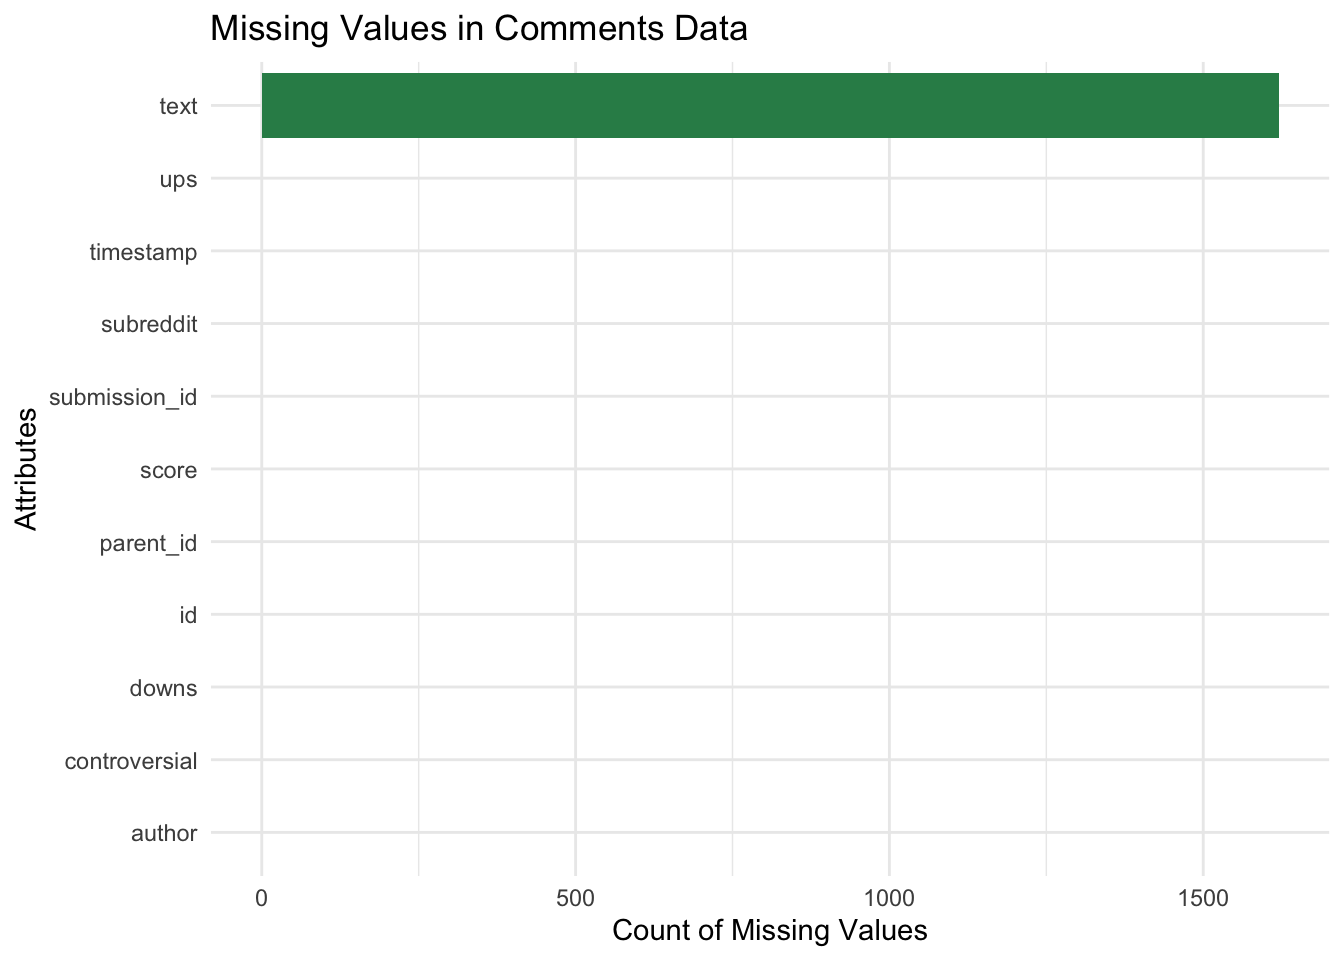
Task: Click the "id" attribute label
Action: [x=188, y=615]
